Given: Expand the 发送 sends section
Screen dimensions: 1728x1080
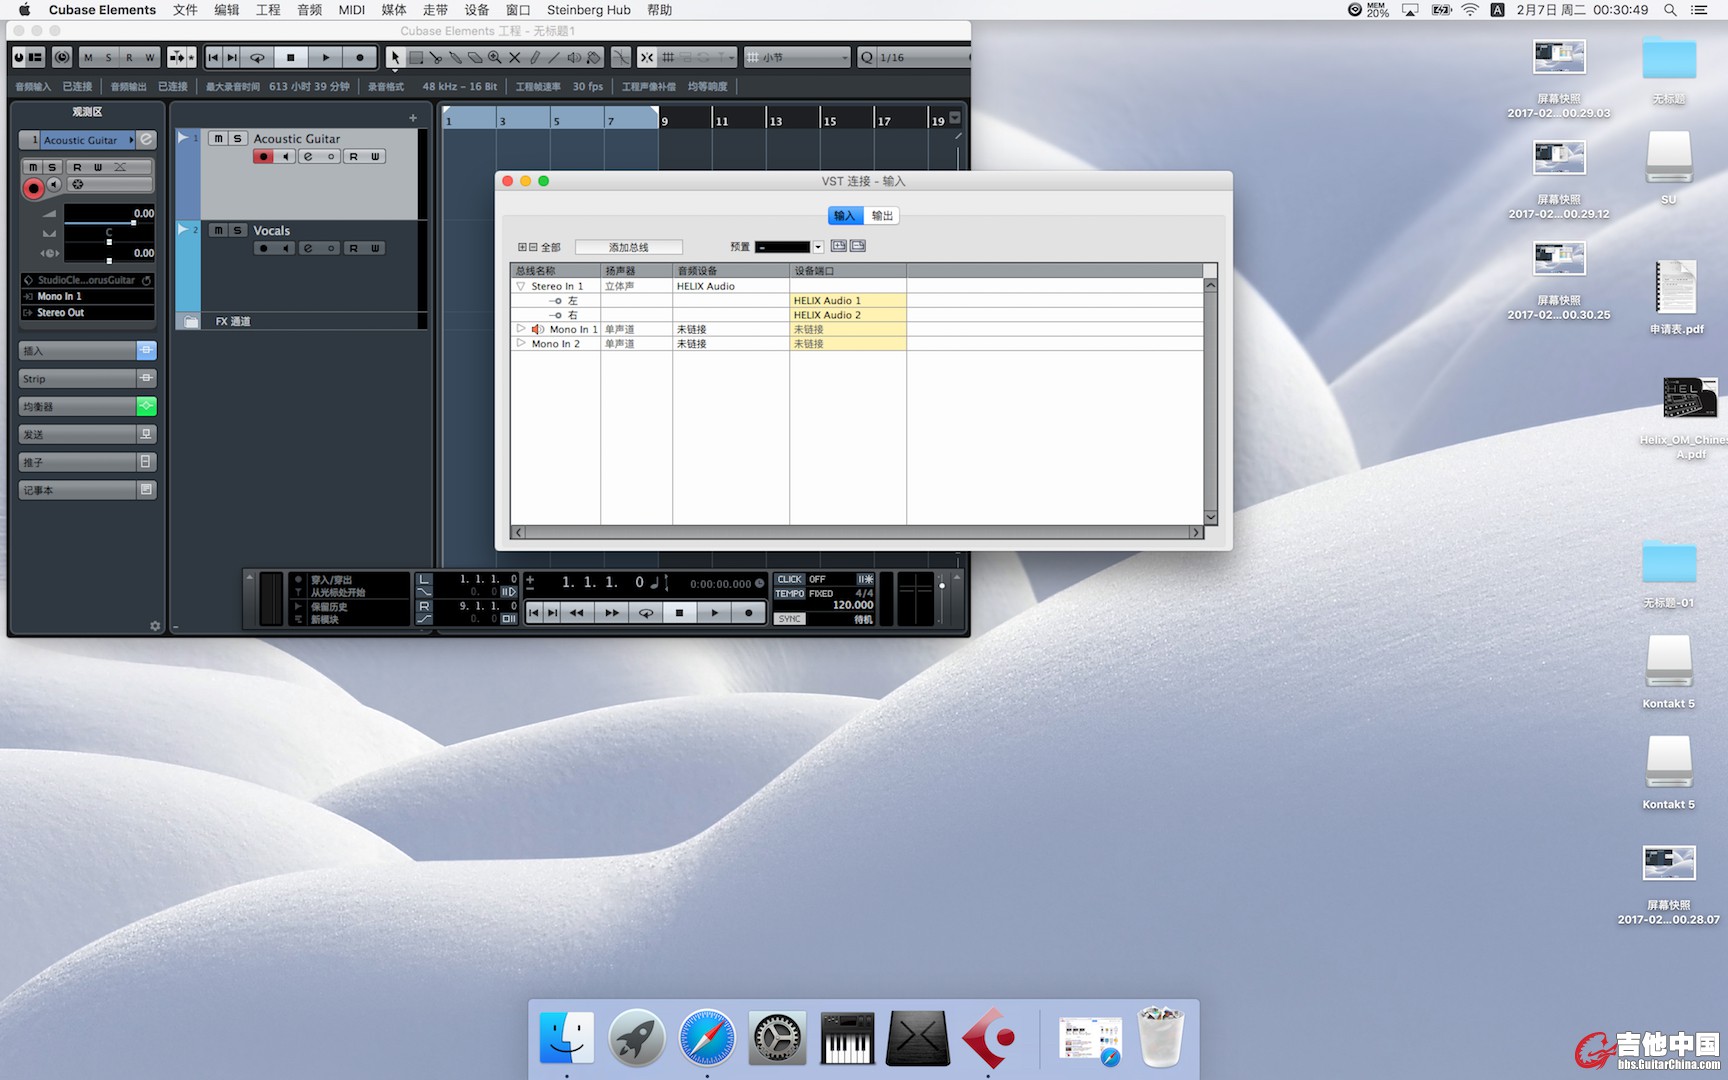Looking at the screenshot, I should click(77, 435).
